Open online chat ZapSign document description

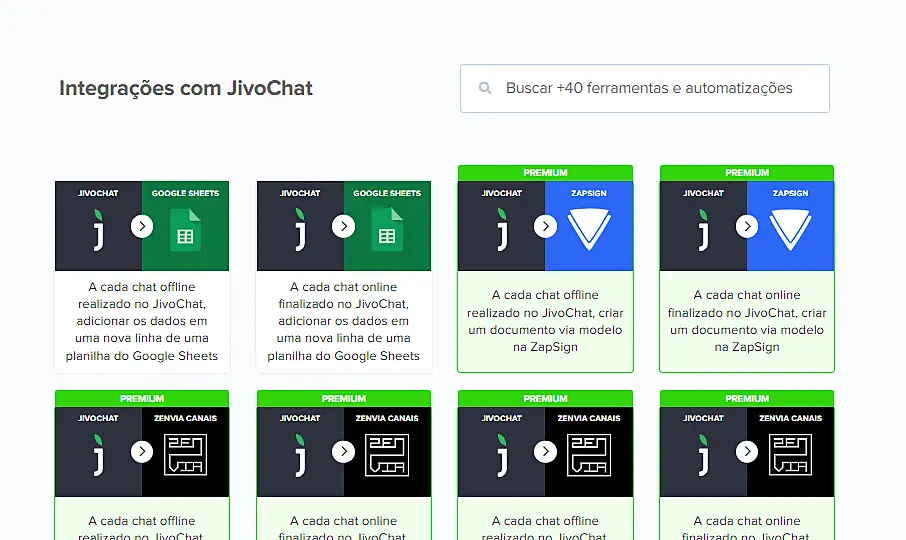(x=747, y=321)
